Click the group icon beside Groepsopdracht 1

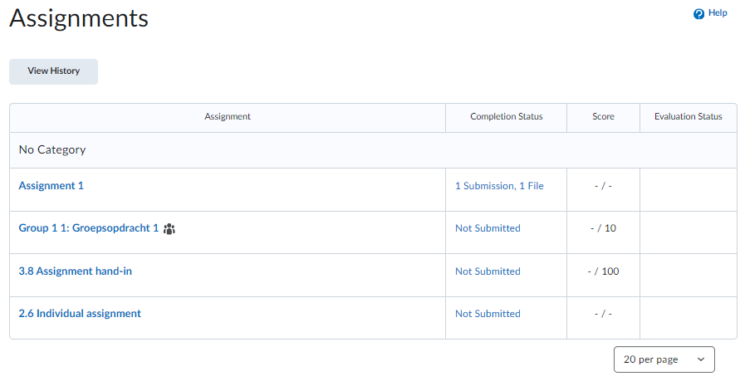169,229
